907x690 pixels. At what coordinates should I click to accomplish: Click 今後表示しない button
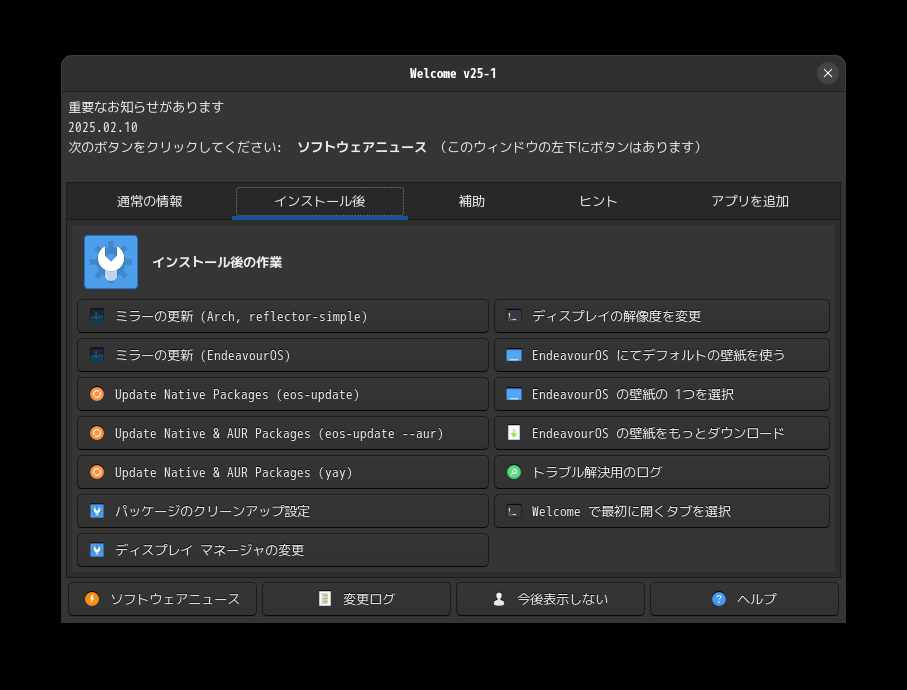[x=550, y=599]
